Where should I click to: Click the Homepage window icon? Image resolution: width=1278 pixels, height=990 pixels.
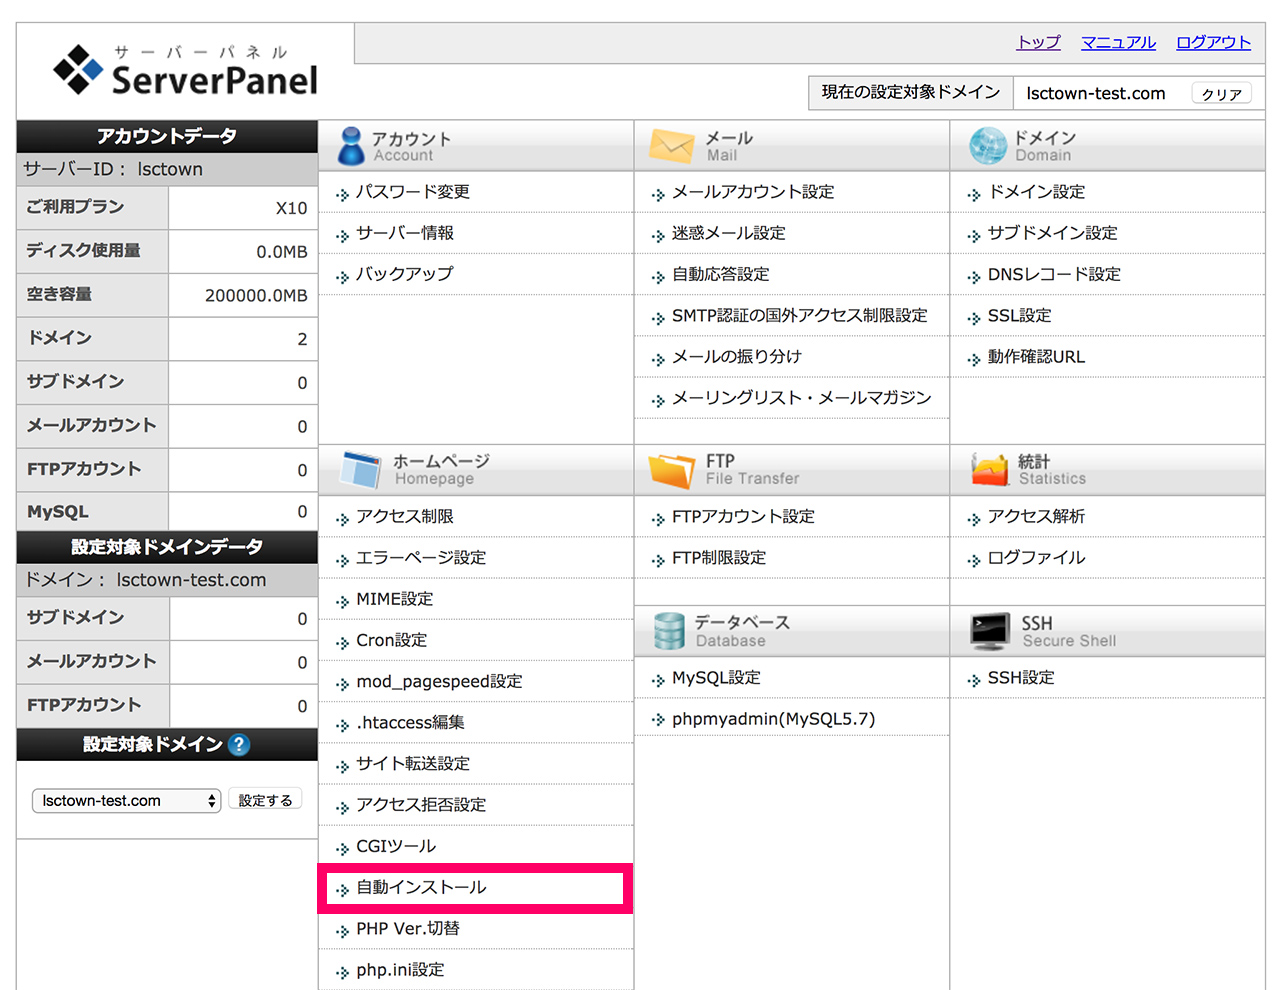tap(360, 469)
